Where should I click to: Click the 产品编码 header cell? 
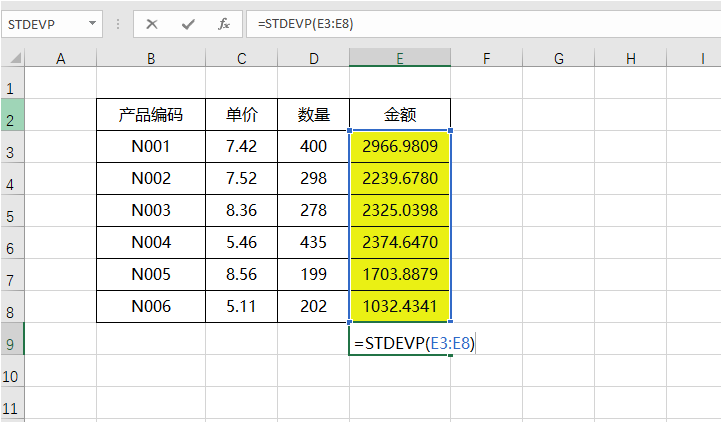click(151, 115)
